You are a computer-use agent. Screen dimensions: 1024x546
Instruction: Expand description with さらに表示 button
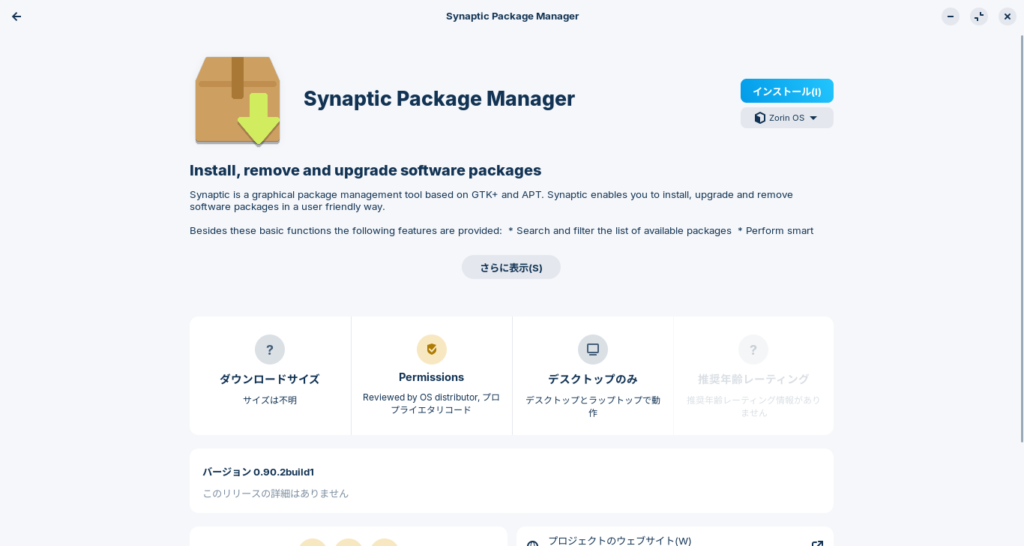[x=511, y=267]
